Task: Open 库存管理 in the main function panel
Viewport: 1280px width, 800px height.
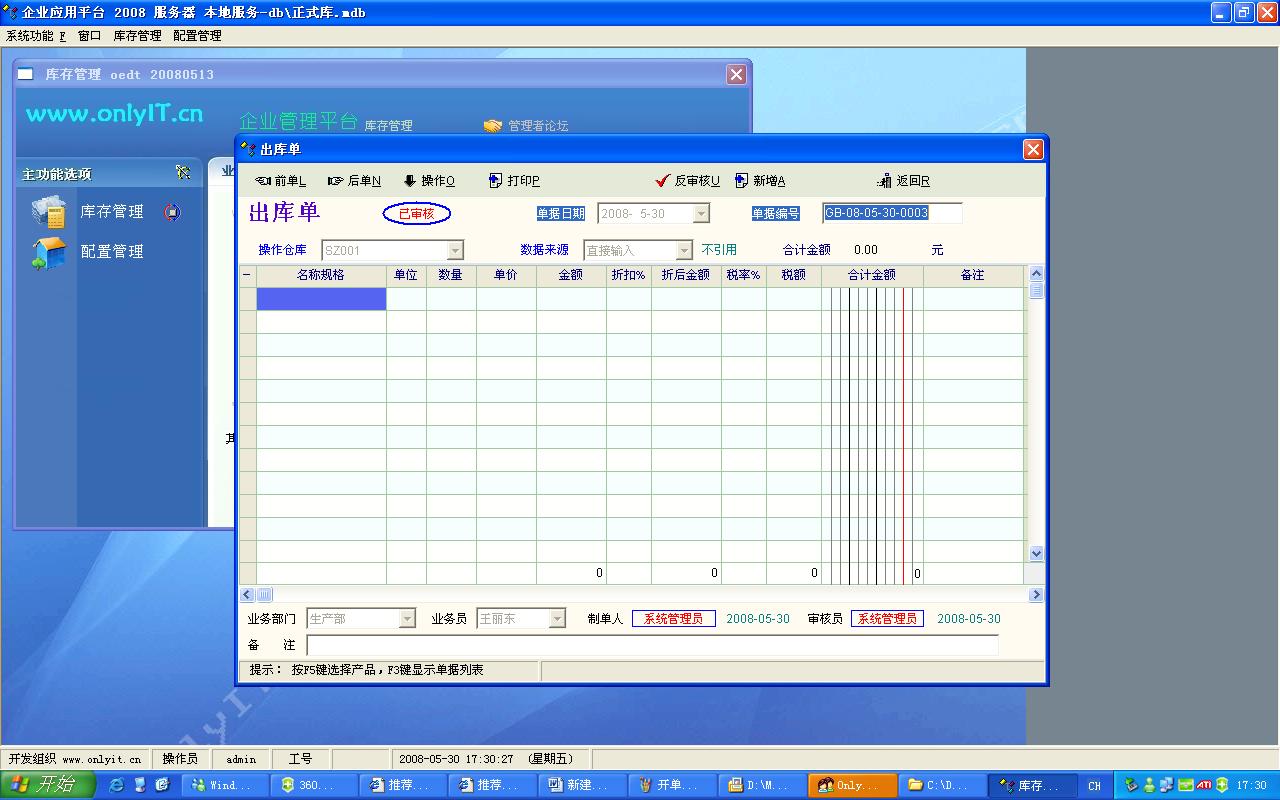Action: pos(111,212)
